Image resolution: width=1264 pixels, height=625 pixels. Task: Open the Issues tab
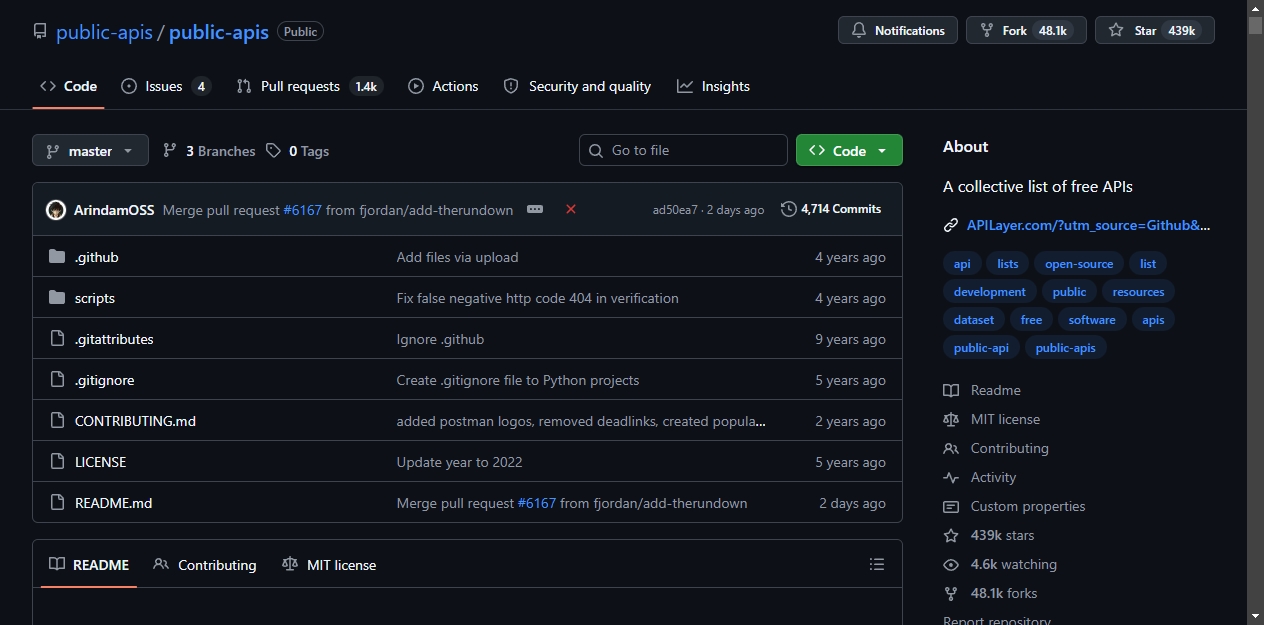pos(166,86)
